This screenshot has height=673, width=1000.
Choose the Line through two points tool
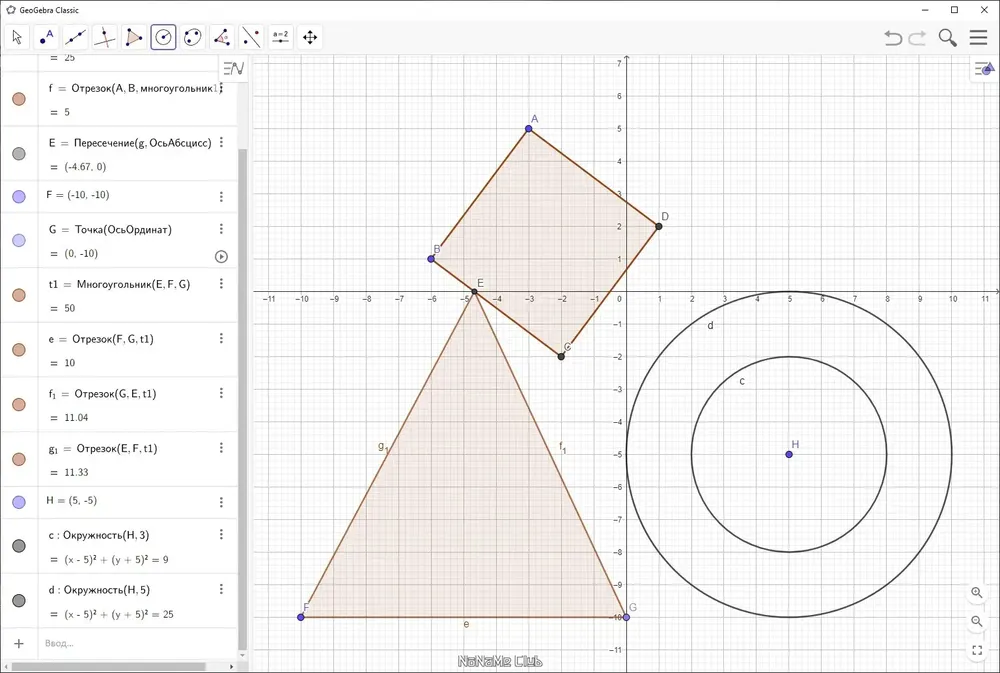[75, 37]
